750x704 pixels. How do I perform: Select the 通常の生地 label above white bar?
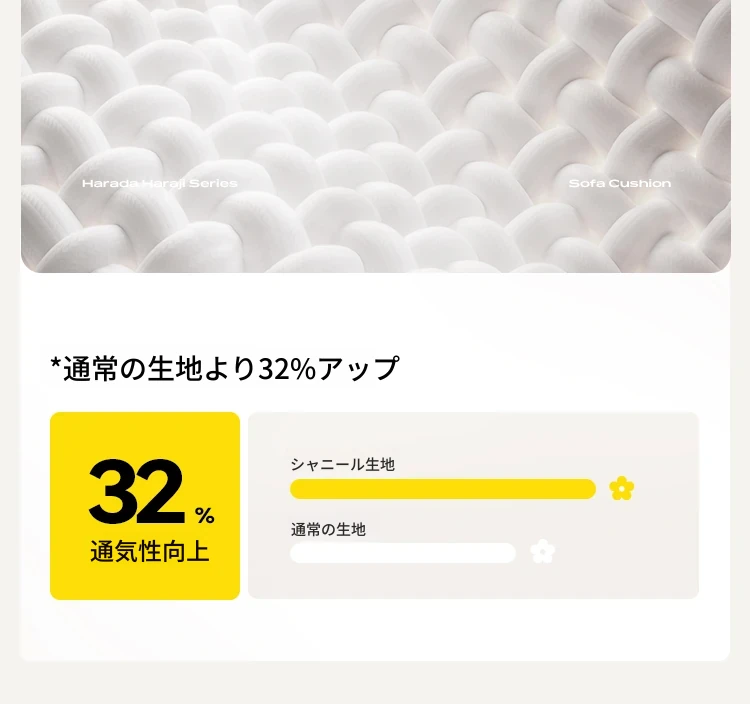328,529
